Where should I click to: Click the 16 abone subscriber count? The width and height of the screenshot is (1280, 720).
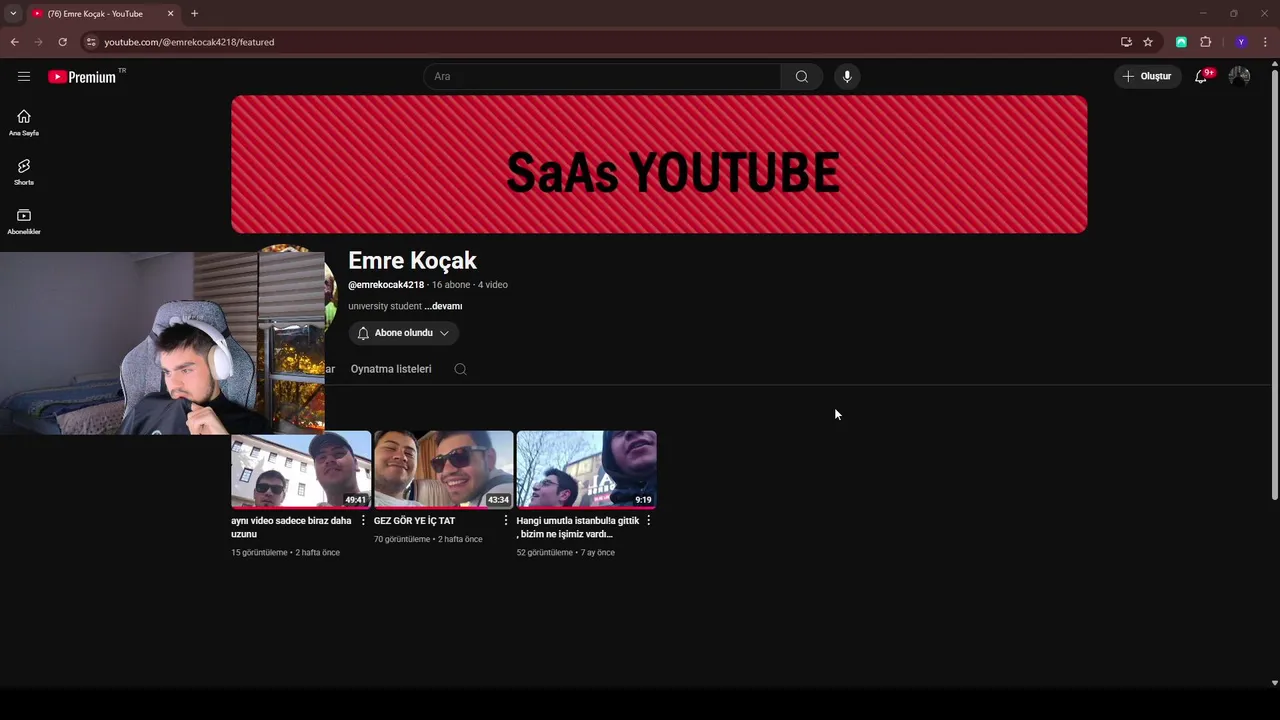coord(451,285)
